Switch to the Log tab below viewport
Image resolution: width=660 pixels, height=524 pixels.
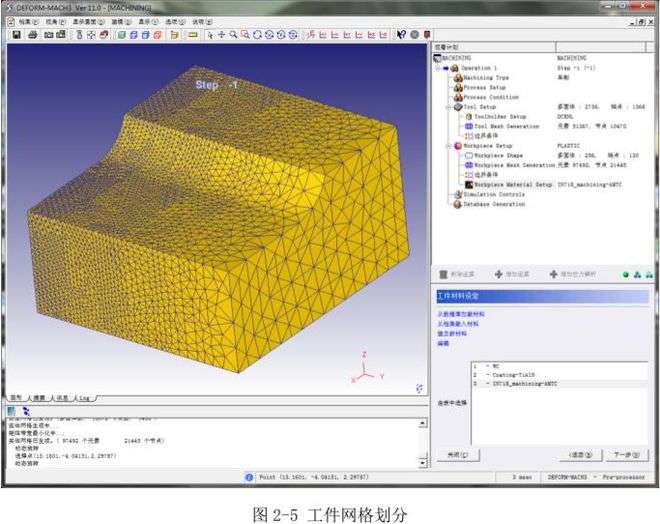pyautogui.click(x=85, y=397)
